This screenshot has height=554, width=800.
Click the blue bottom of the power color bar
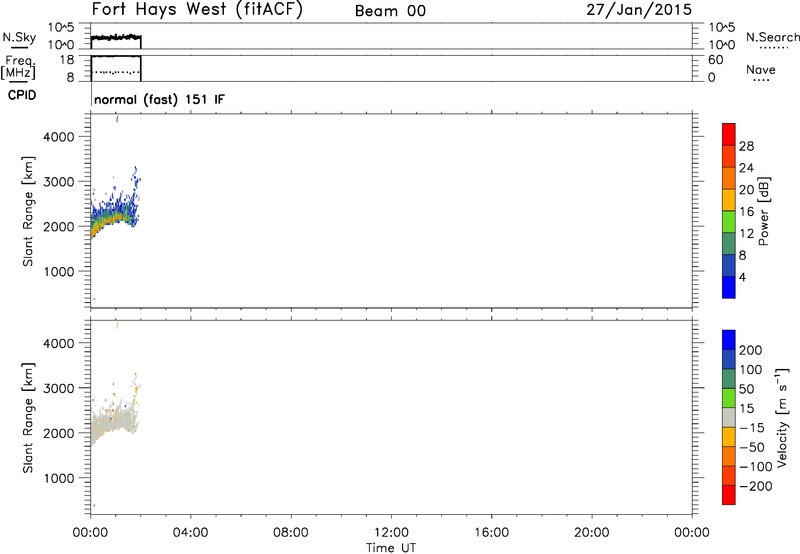[x=729, y=287]
